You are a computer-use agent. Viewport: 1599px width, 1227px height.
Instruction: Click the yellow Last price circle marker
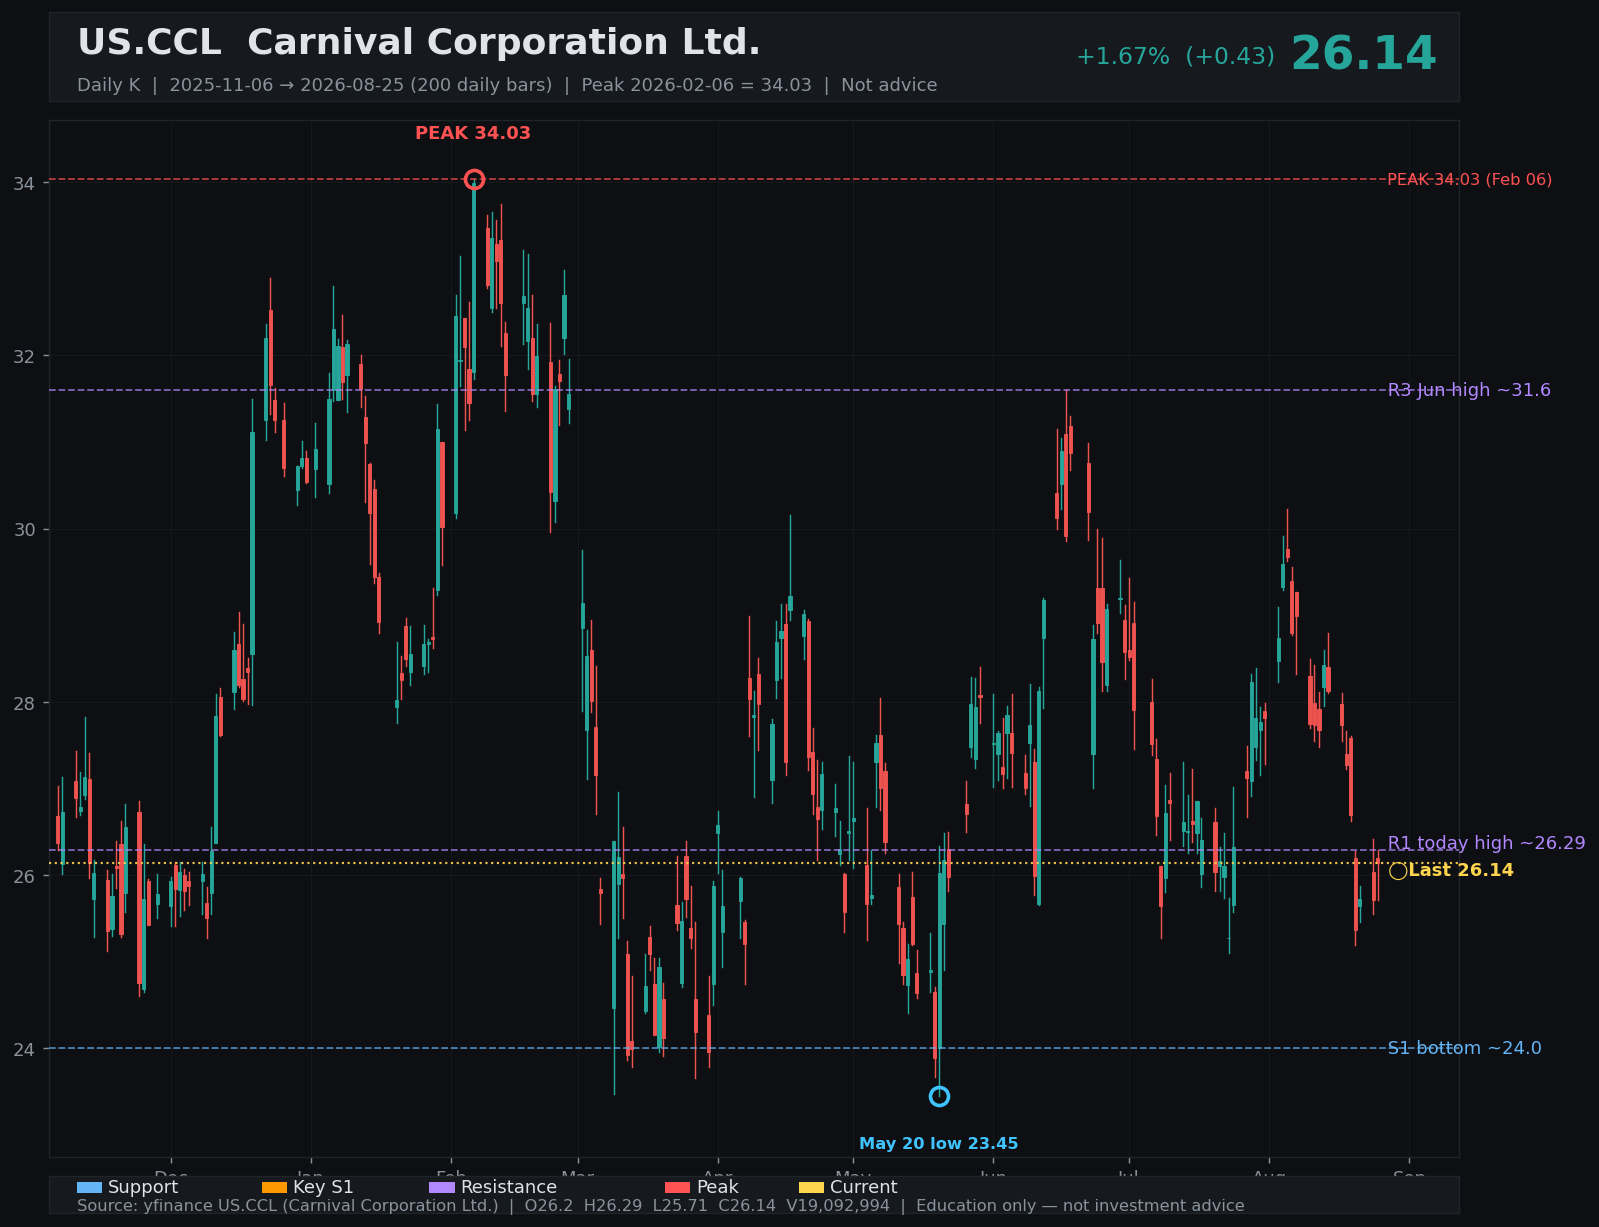coord(1398,871)
